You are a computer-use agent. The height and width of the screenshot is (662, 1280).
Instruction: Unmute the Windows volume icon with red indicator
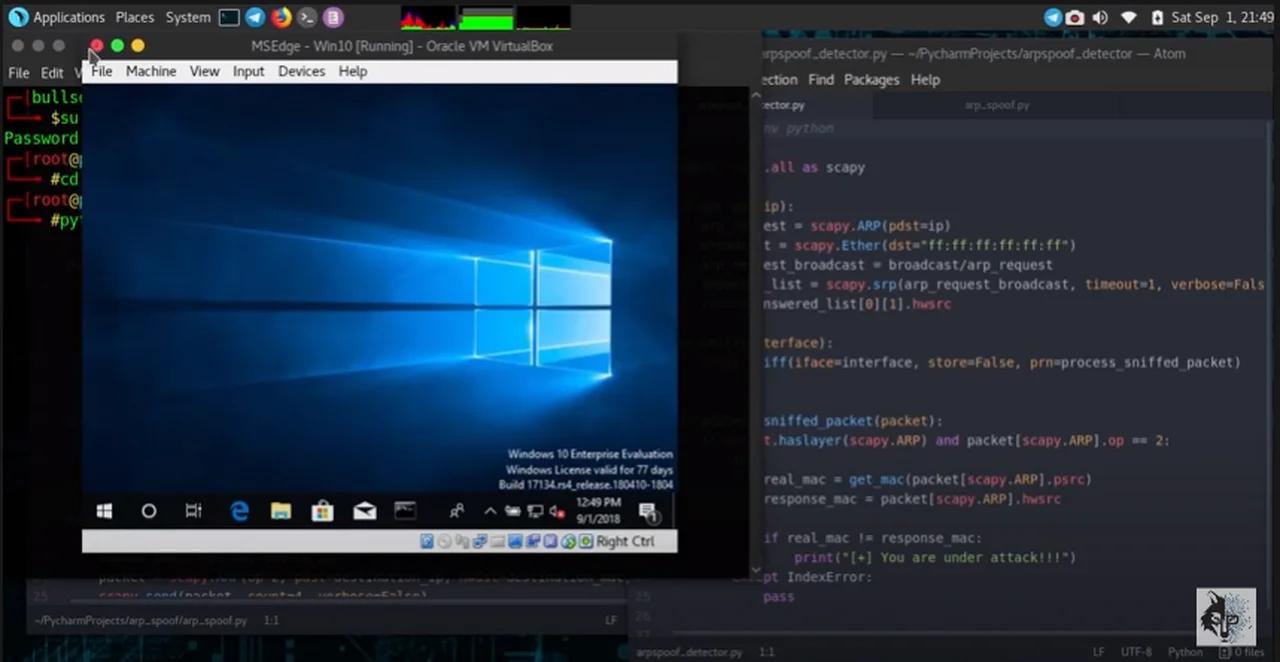click(x=557, y=510)
